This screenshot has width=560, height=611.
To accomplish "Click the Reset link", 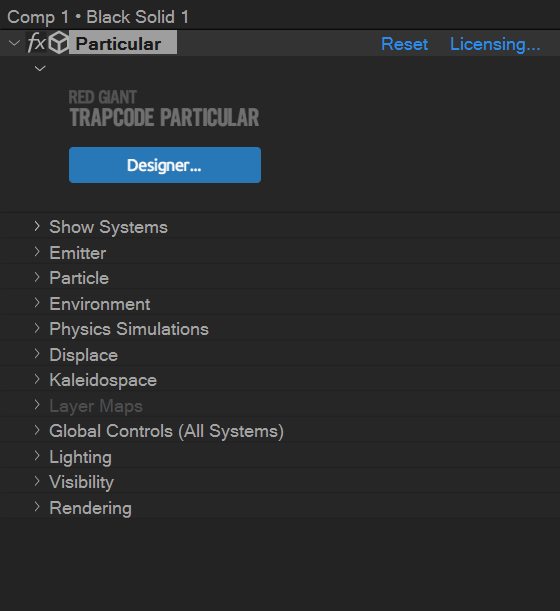I will (x=405, y=44).
